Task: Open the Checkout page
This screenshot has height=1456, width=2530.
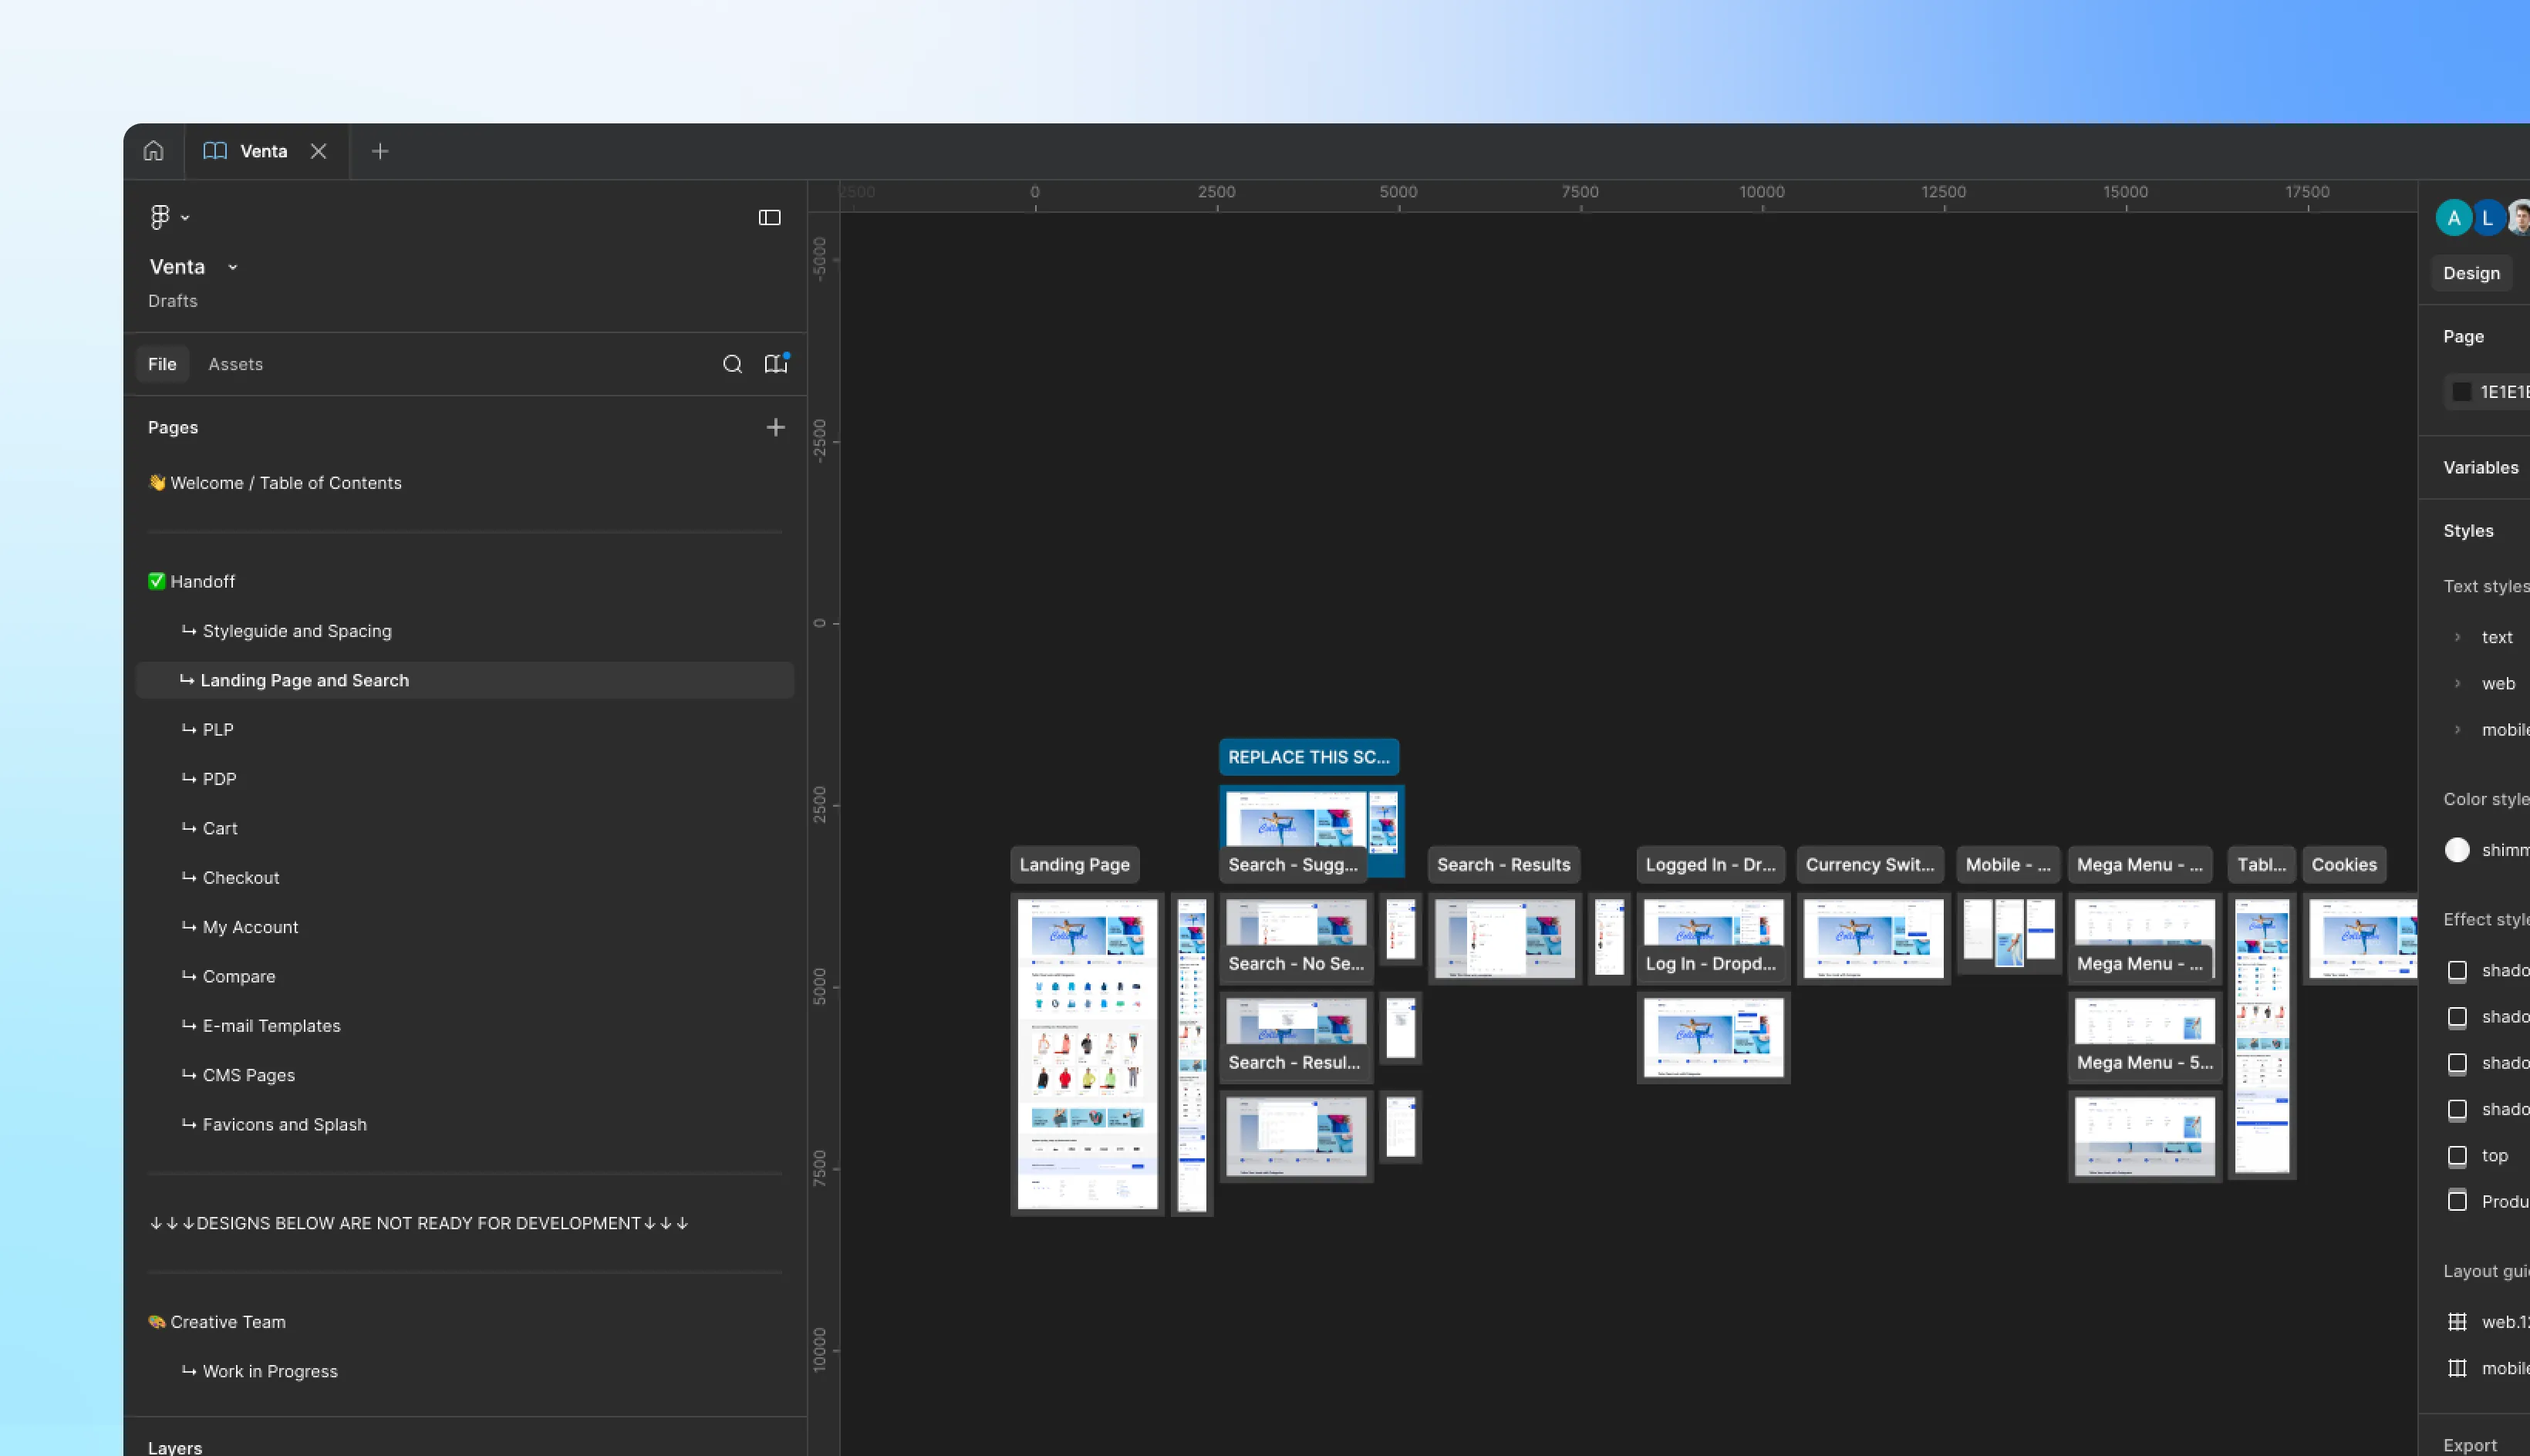Action: [x=241, y=877]
